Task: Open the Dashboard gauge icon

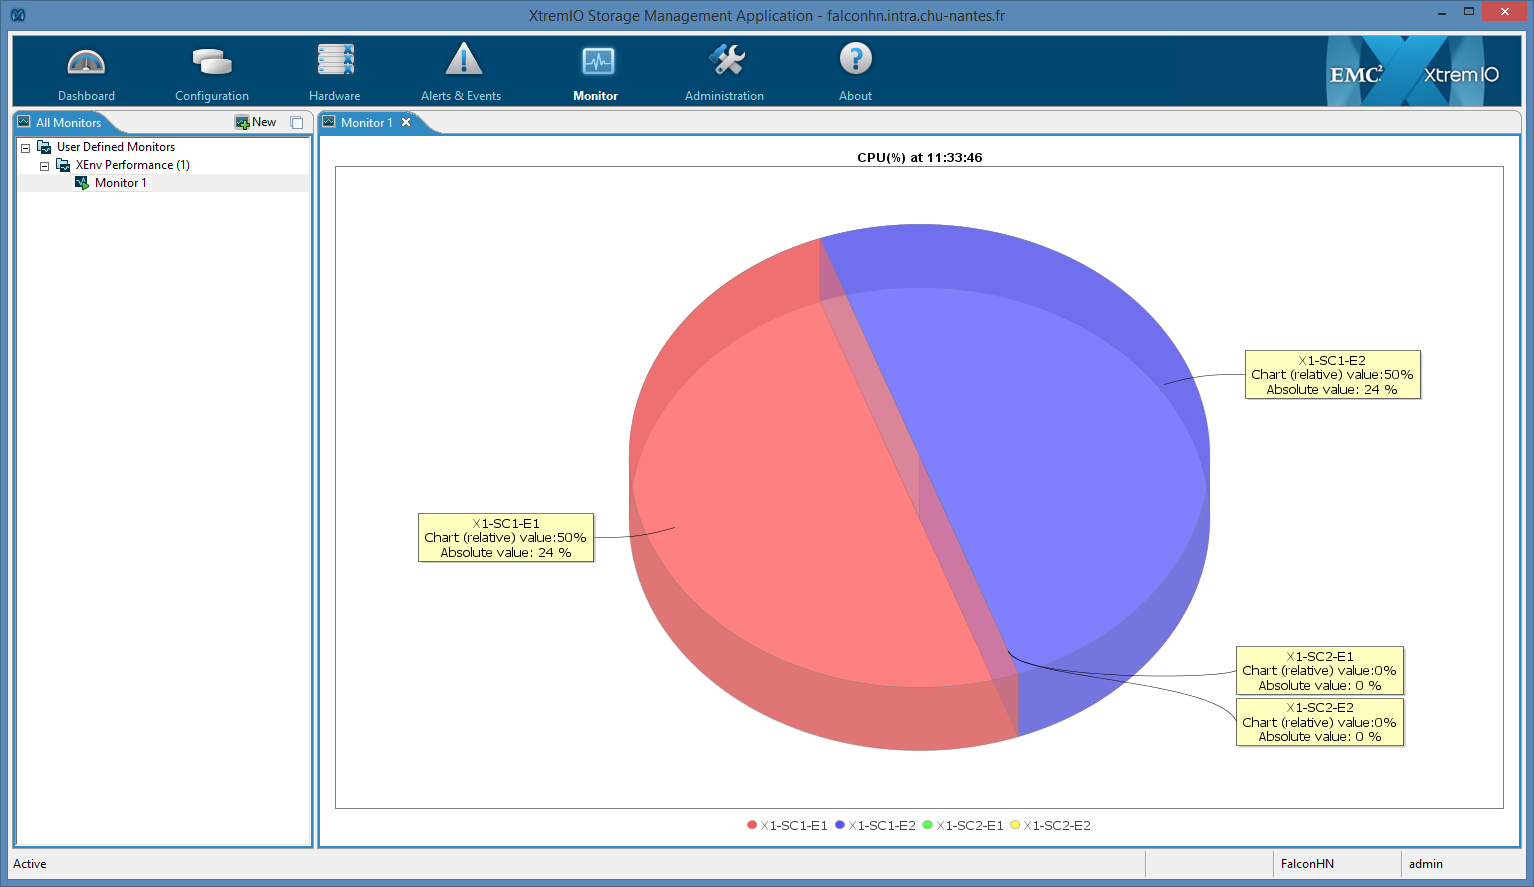Action: (86, 62)
